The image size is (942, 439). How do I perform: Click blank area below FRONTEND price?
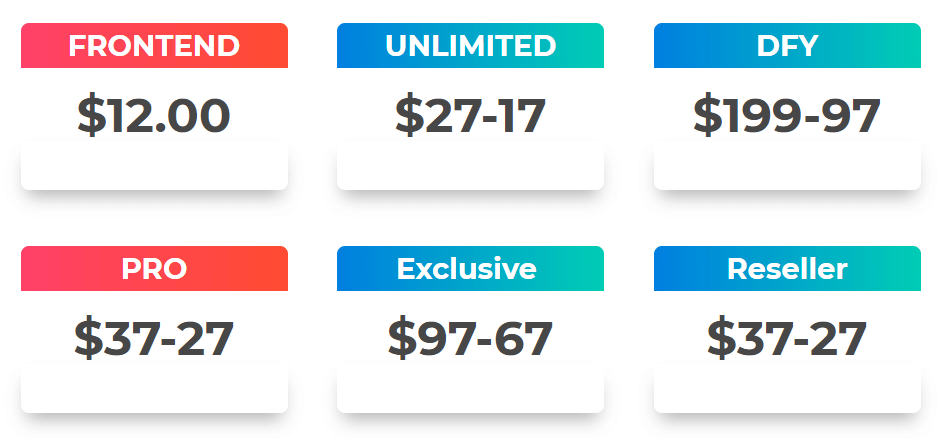(154, 165)
